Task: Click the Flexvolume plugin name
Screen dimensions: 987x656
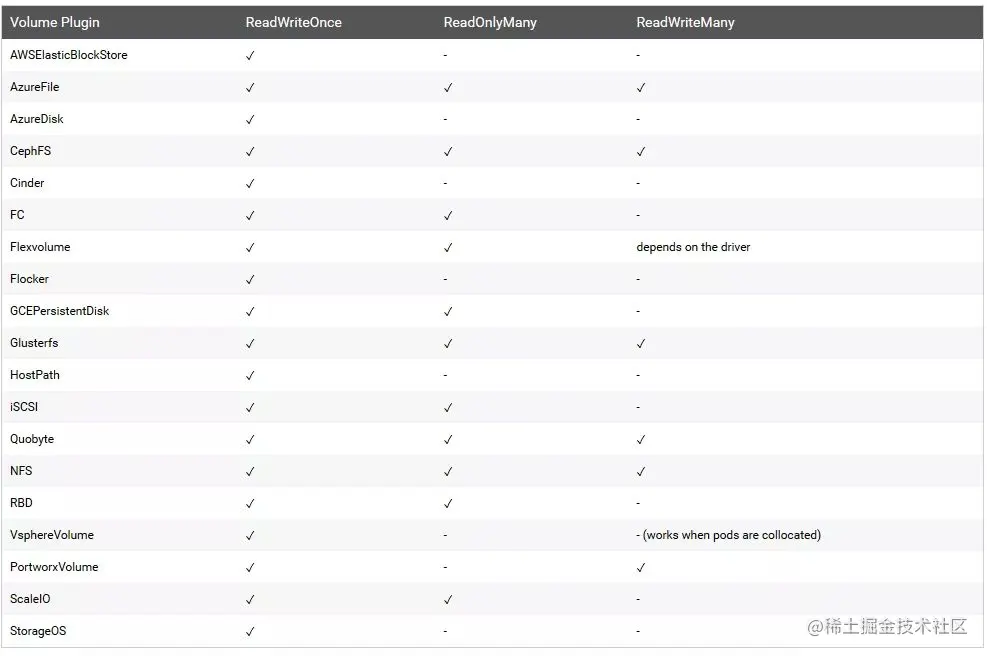Action: 40,247
